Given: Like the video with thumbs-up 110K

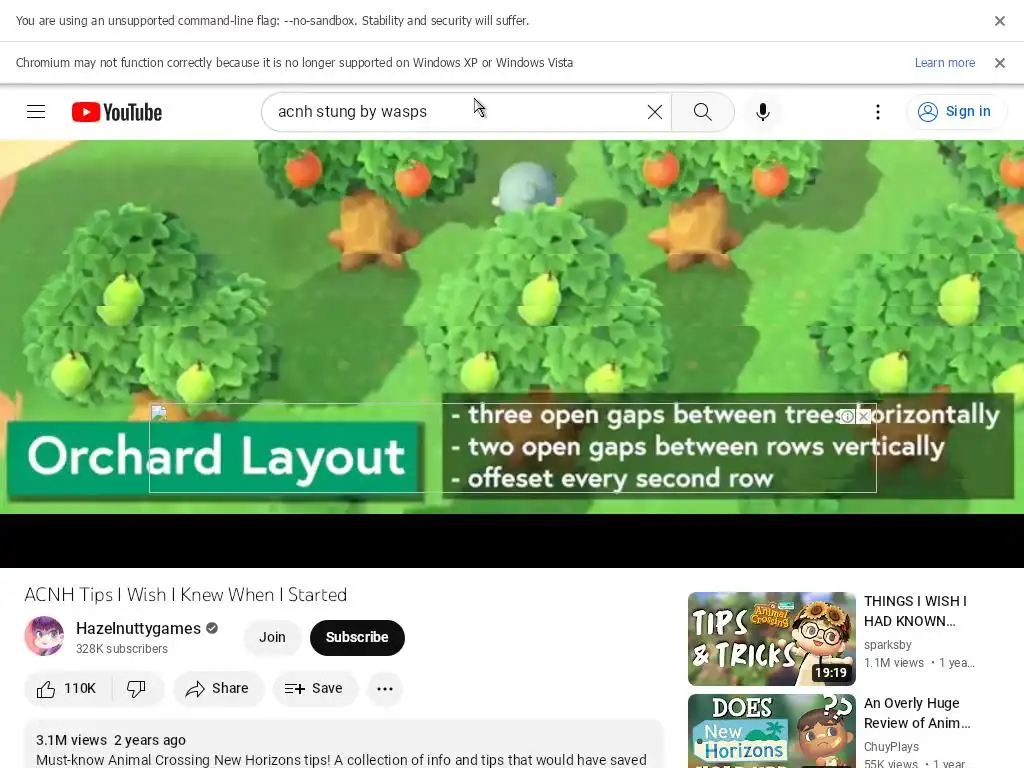Looking at the screenshot, I should tap(67, 688).
